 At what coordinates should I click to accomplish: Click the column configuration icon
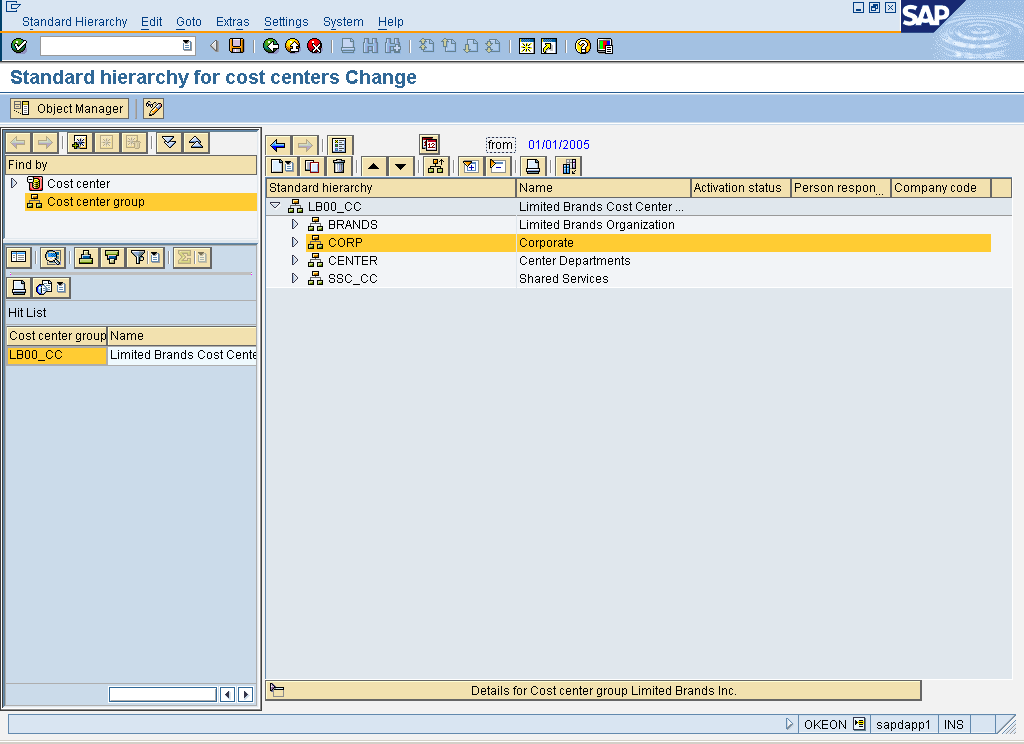tap(569, 167)
